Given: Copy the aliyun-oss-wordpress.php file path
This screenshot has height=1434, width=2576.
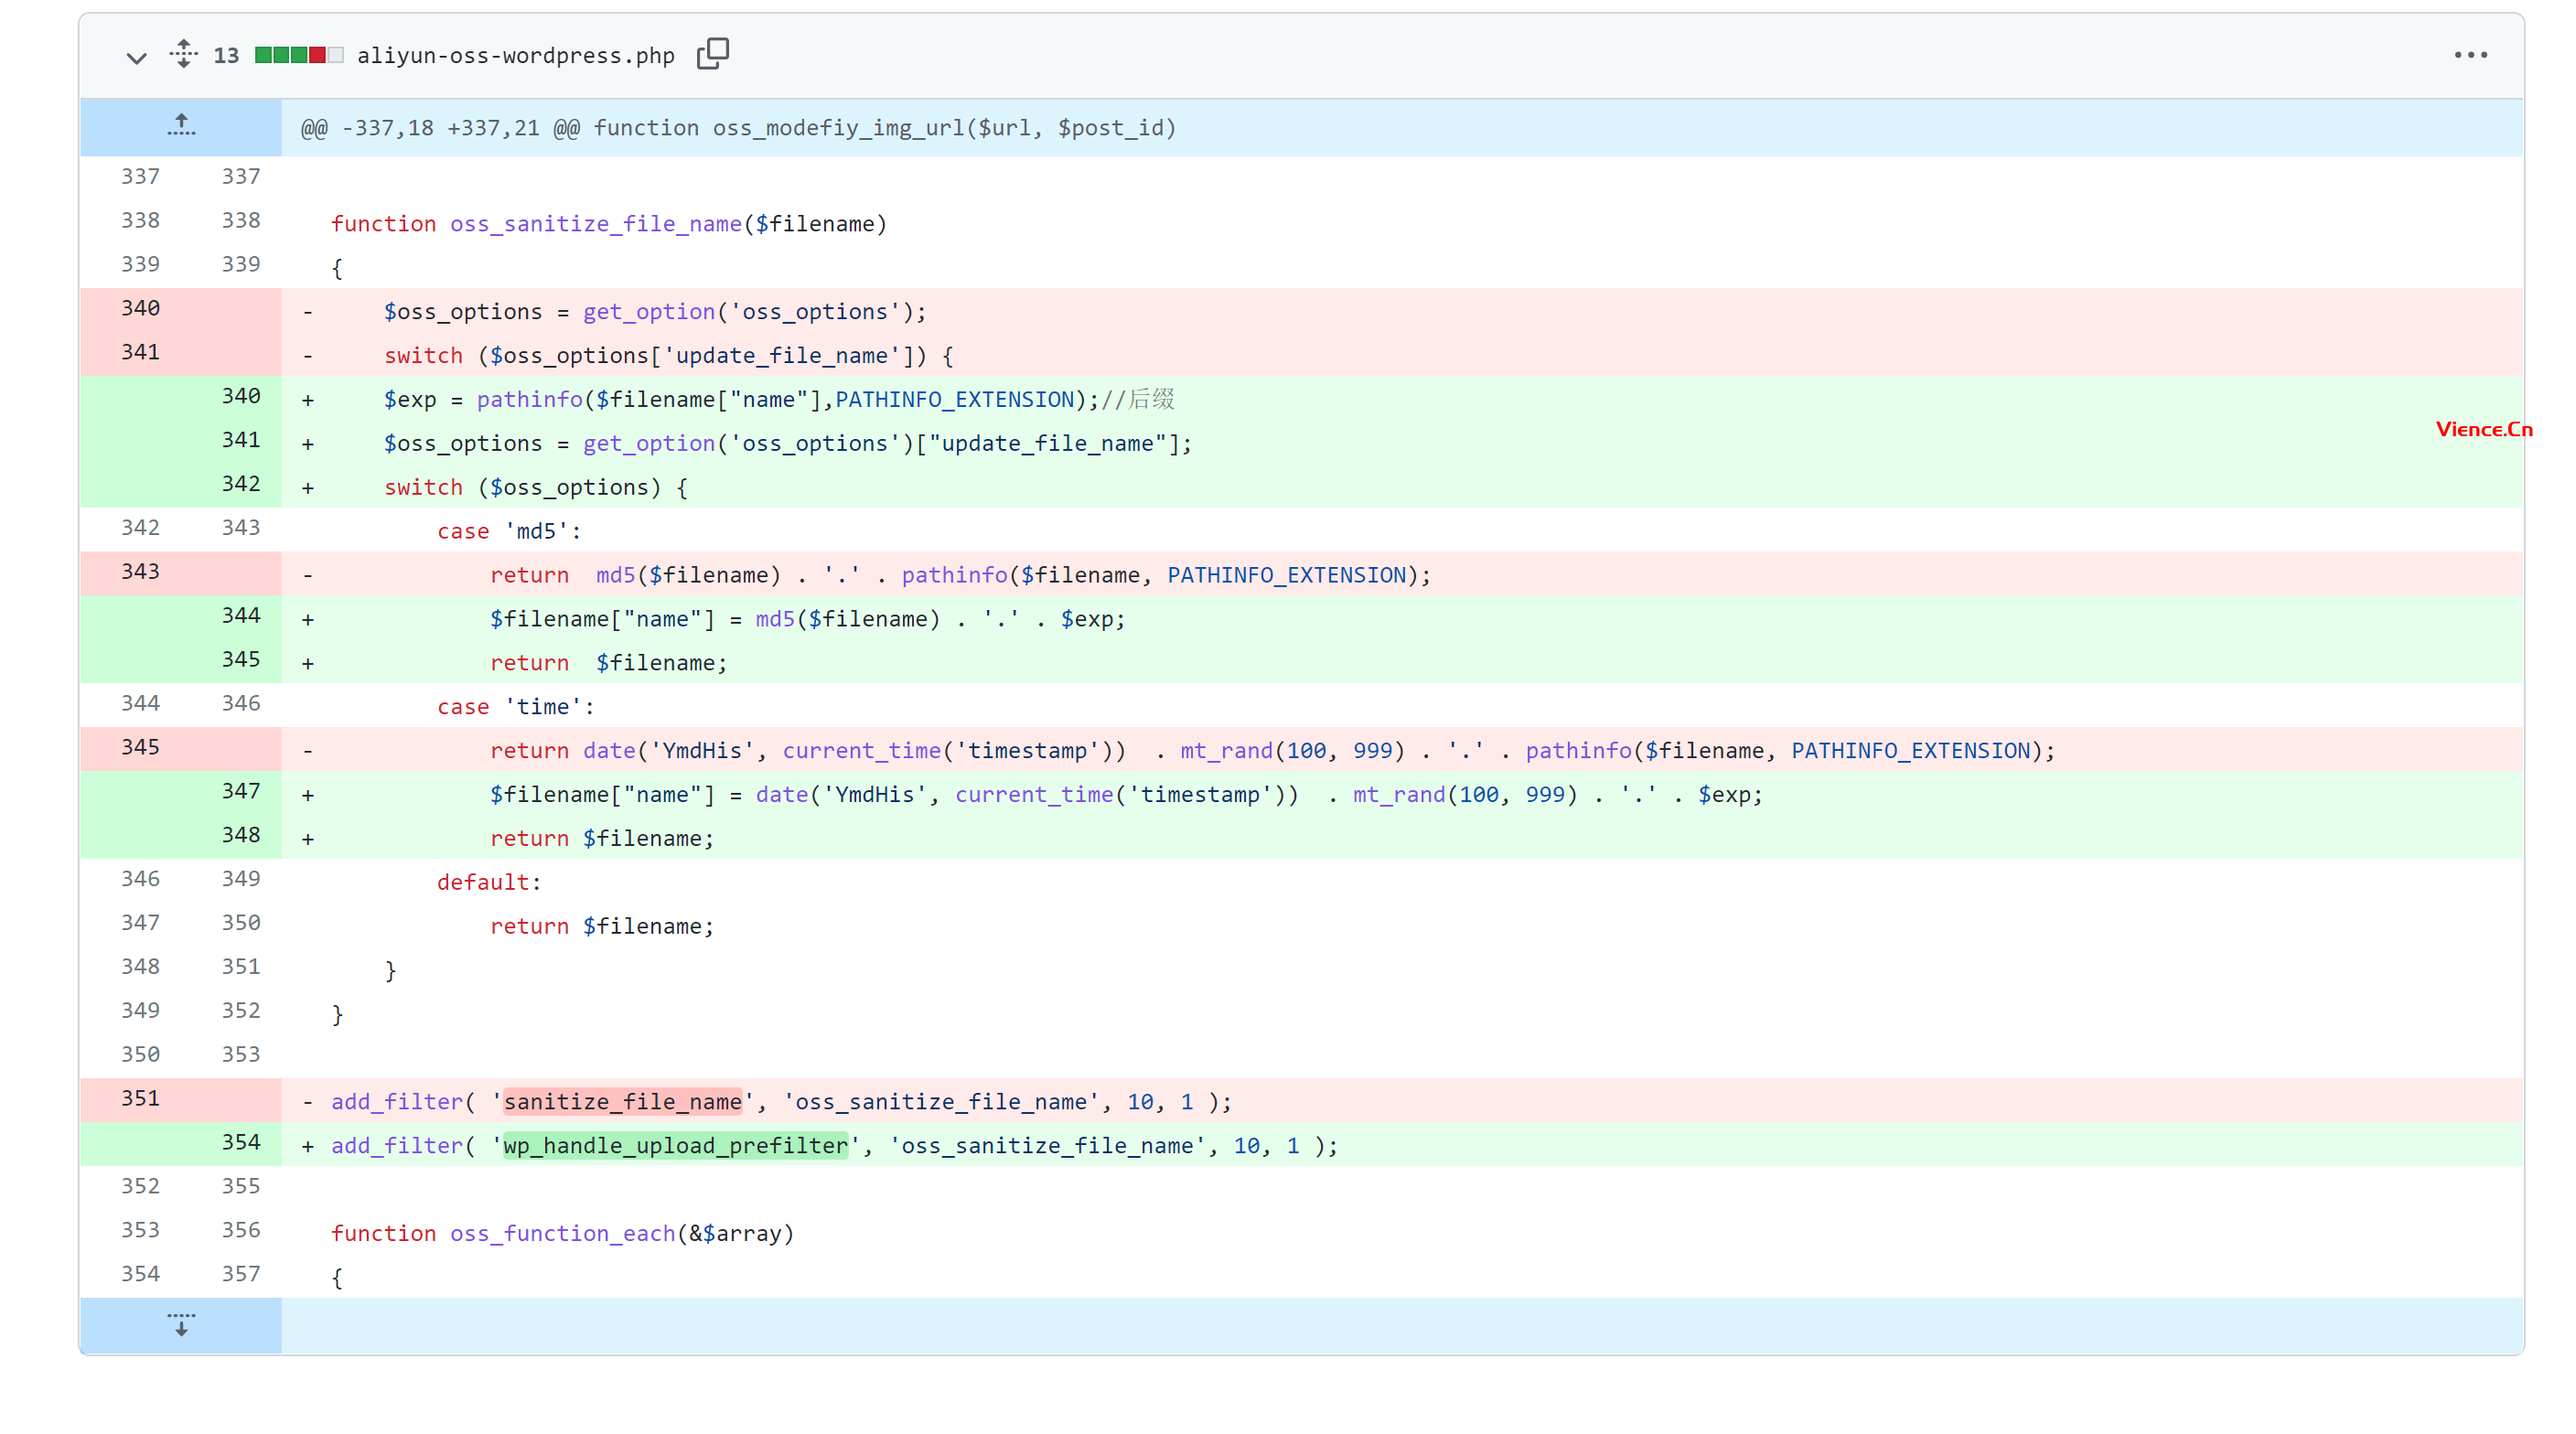Looking at the screenshot, I should point(713,54).
